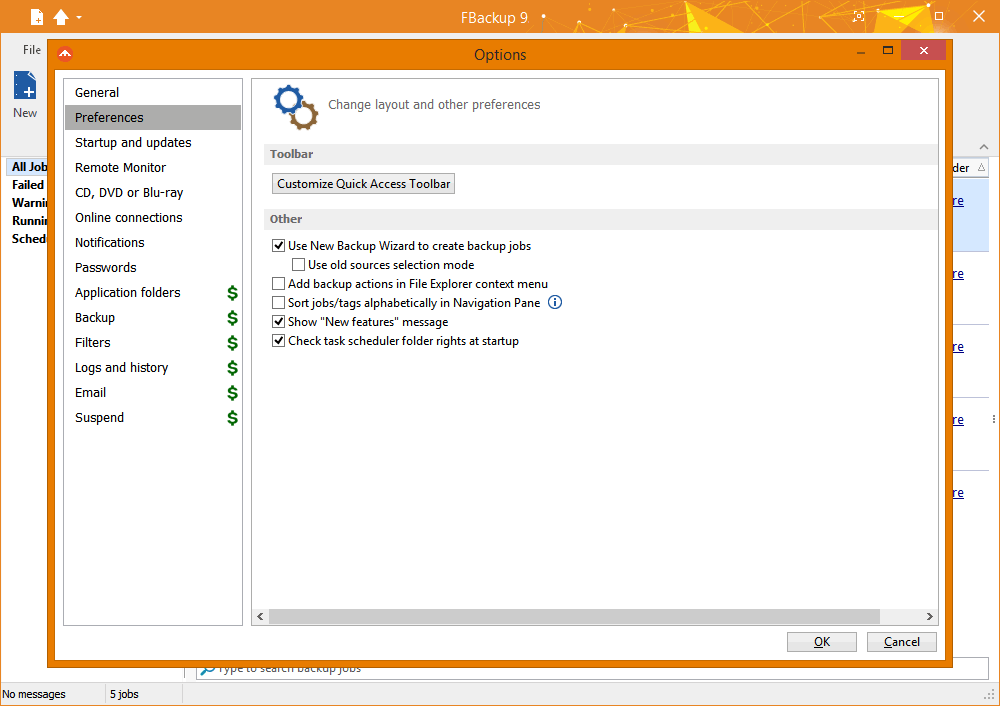
Task: Select Failed in the navigation pane
Action: tap(27, 184)
